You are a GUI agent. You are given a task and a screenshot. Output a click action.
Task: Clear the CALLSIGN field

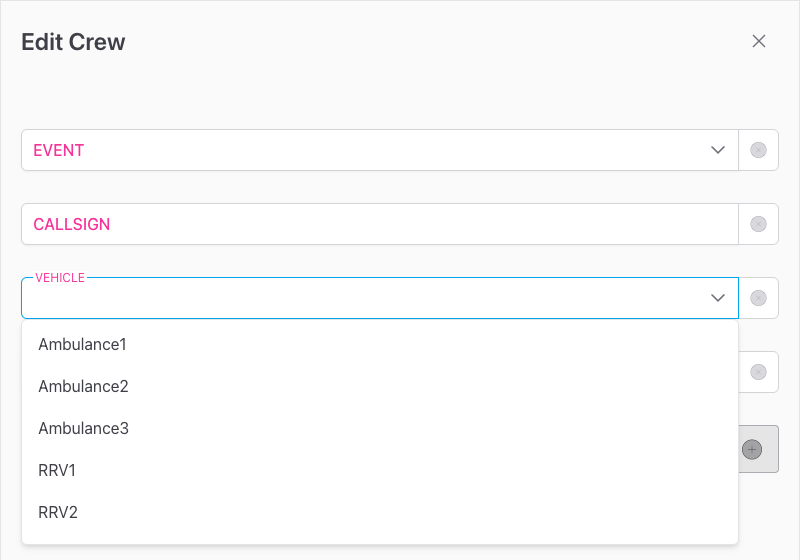tap(758, 224)
